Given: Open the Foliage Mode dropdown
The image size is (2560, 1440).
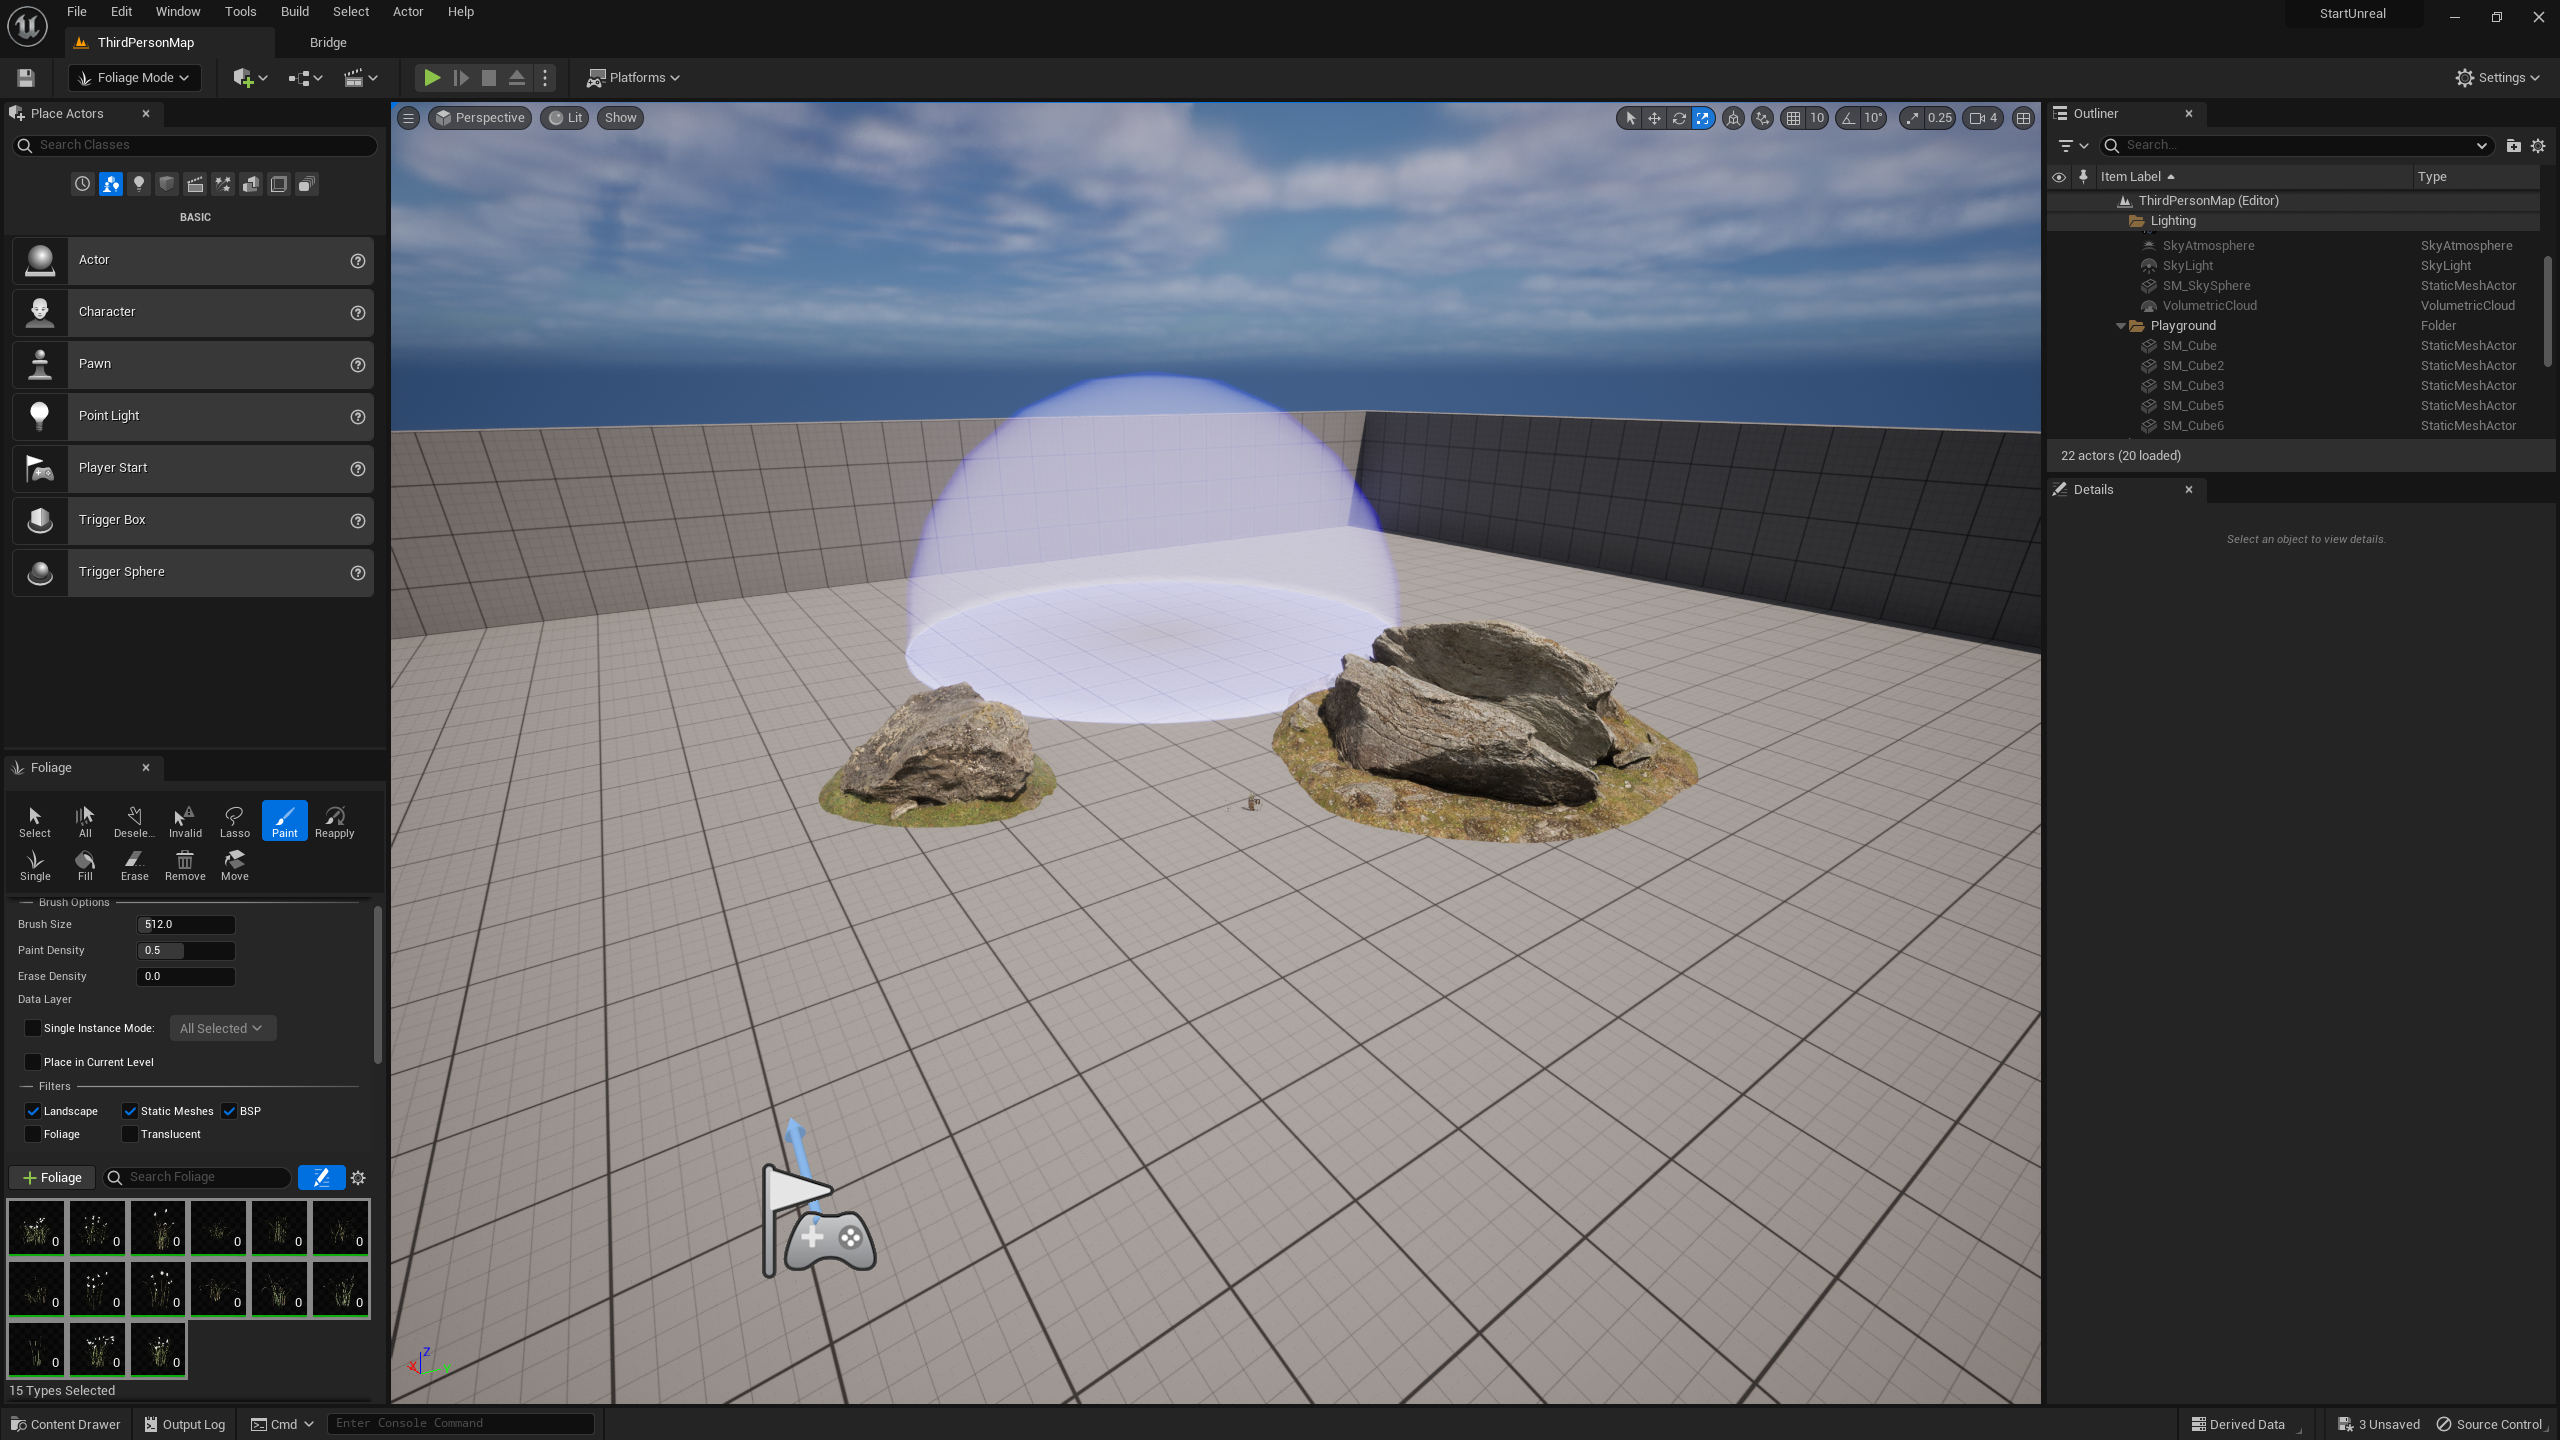Looking at the screenshot, I should [135, 77].
